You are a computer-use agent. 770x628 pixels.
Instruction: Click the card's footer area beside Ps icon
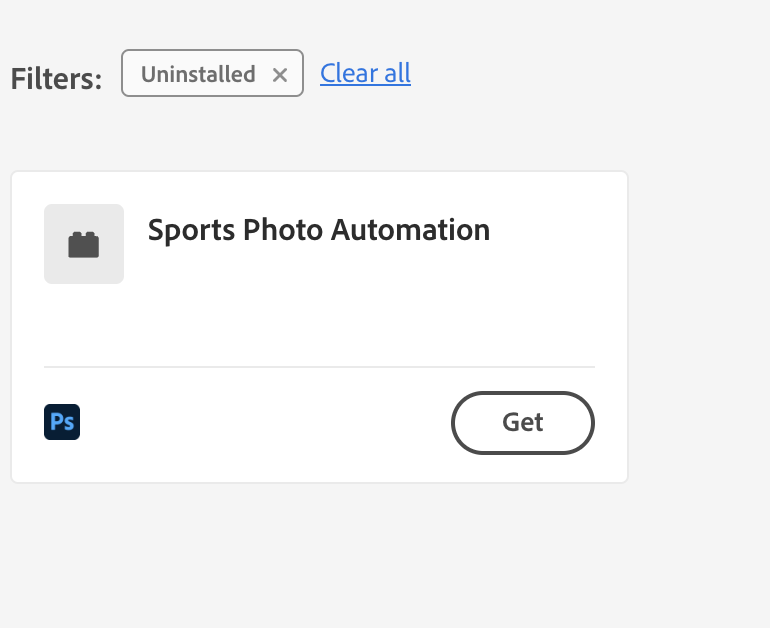point(265,422)
